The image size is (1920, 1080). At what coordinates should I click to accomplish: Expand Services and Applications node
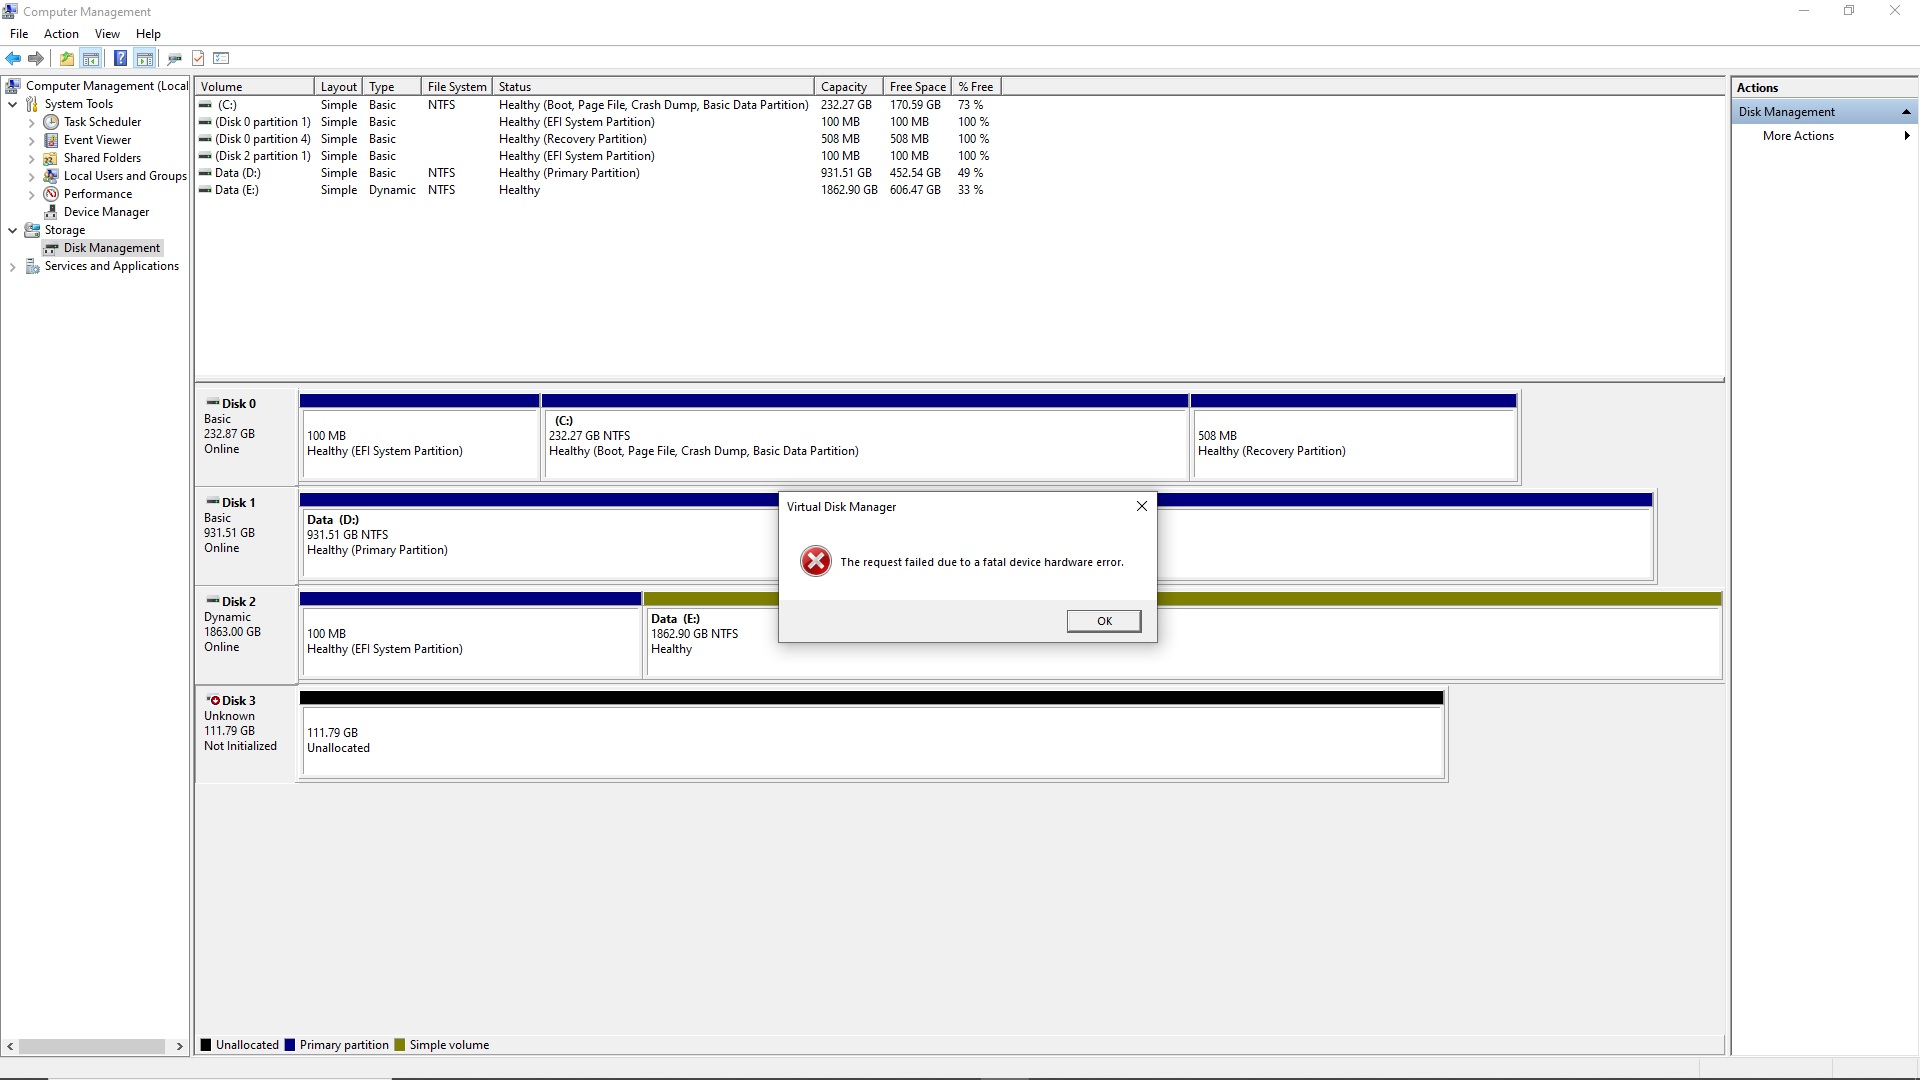coord(12,267)
